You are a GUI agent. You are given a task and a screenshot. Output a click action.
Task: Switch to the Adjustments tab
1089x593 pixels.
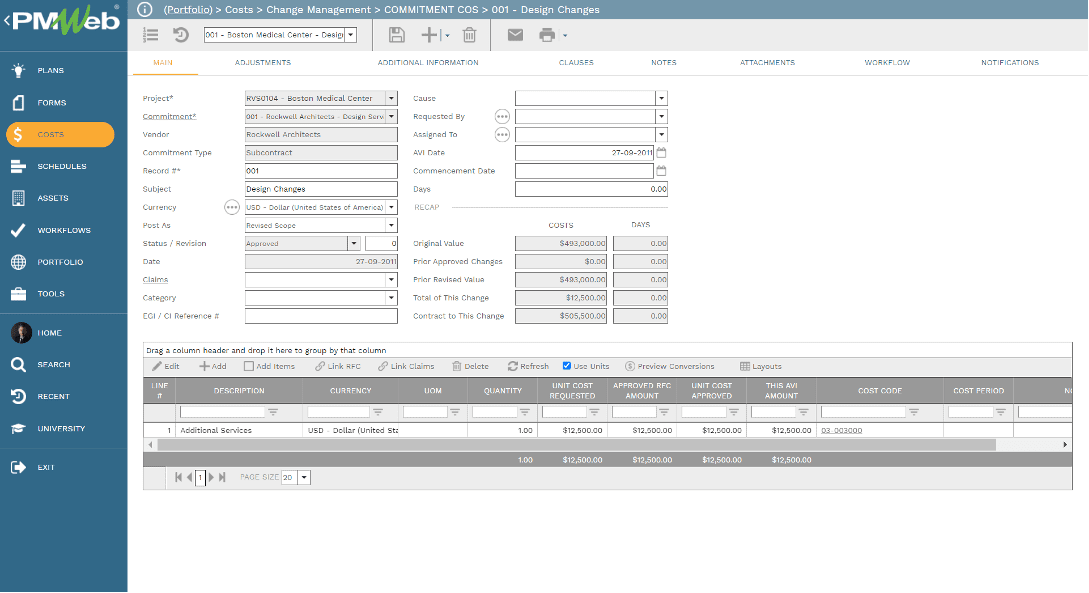tap(262, 62)
